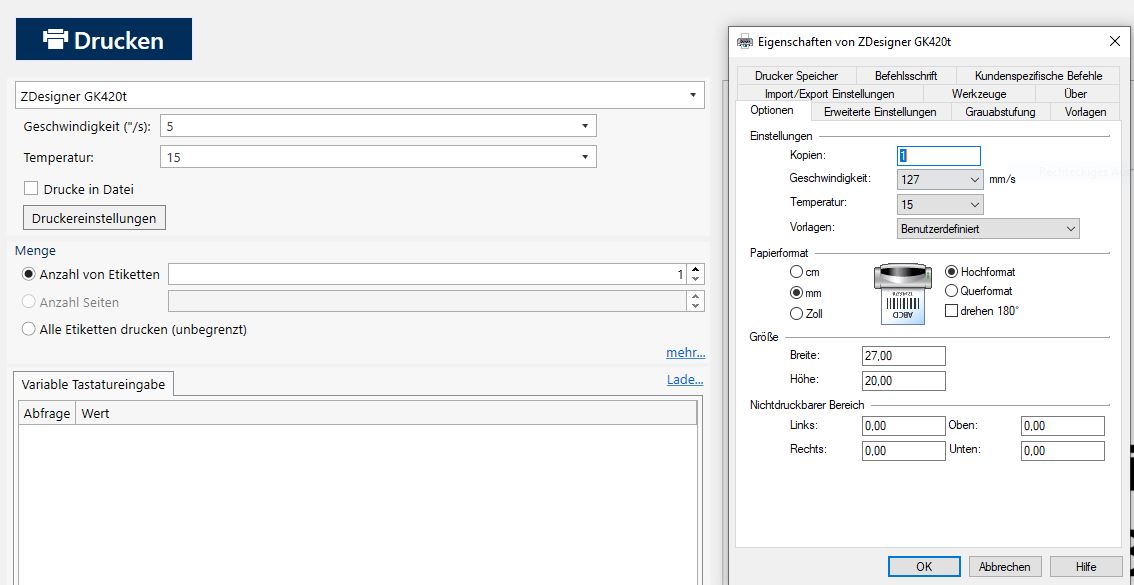1134x585 pixels.
Task: Click the Wert column header
Action: click(385, 414)
